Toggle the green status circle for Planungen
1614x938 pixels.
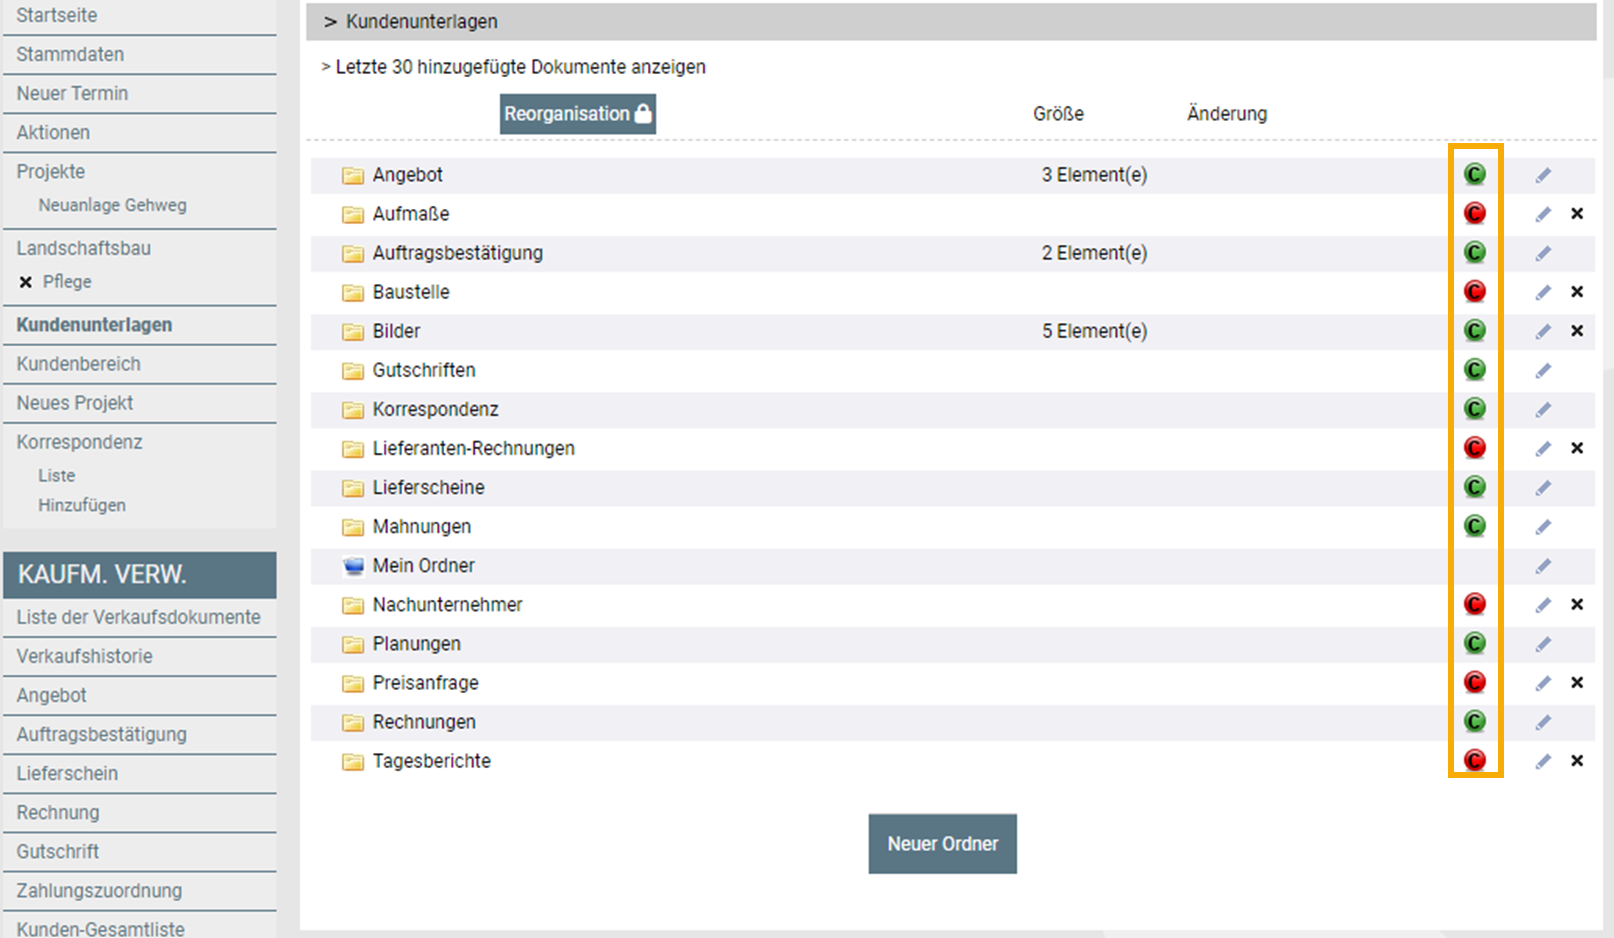(x=1475, y=644)
